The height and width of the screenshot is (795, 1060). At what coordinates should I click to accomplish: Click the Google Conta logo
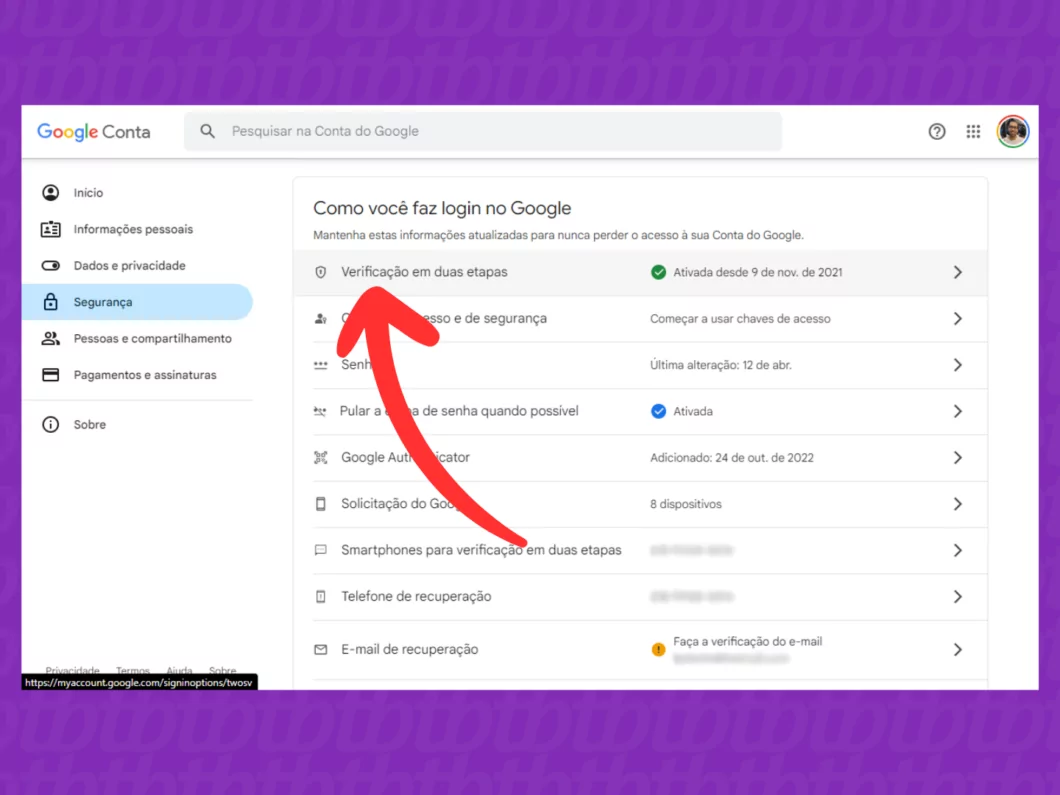coord(93,131)
